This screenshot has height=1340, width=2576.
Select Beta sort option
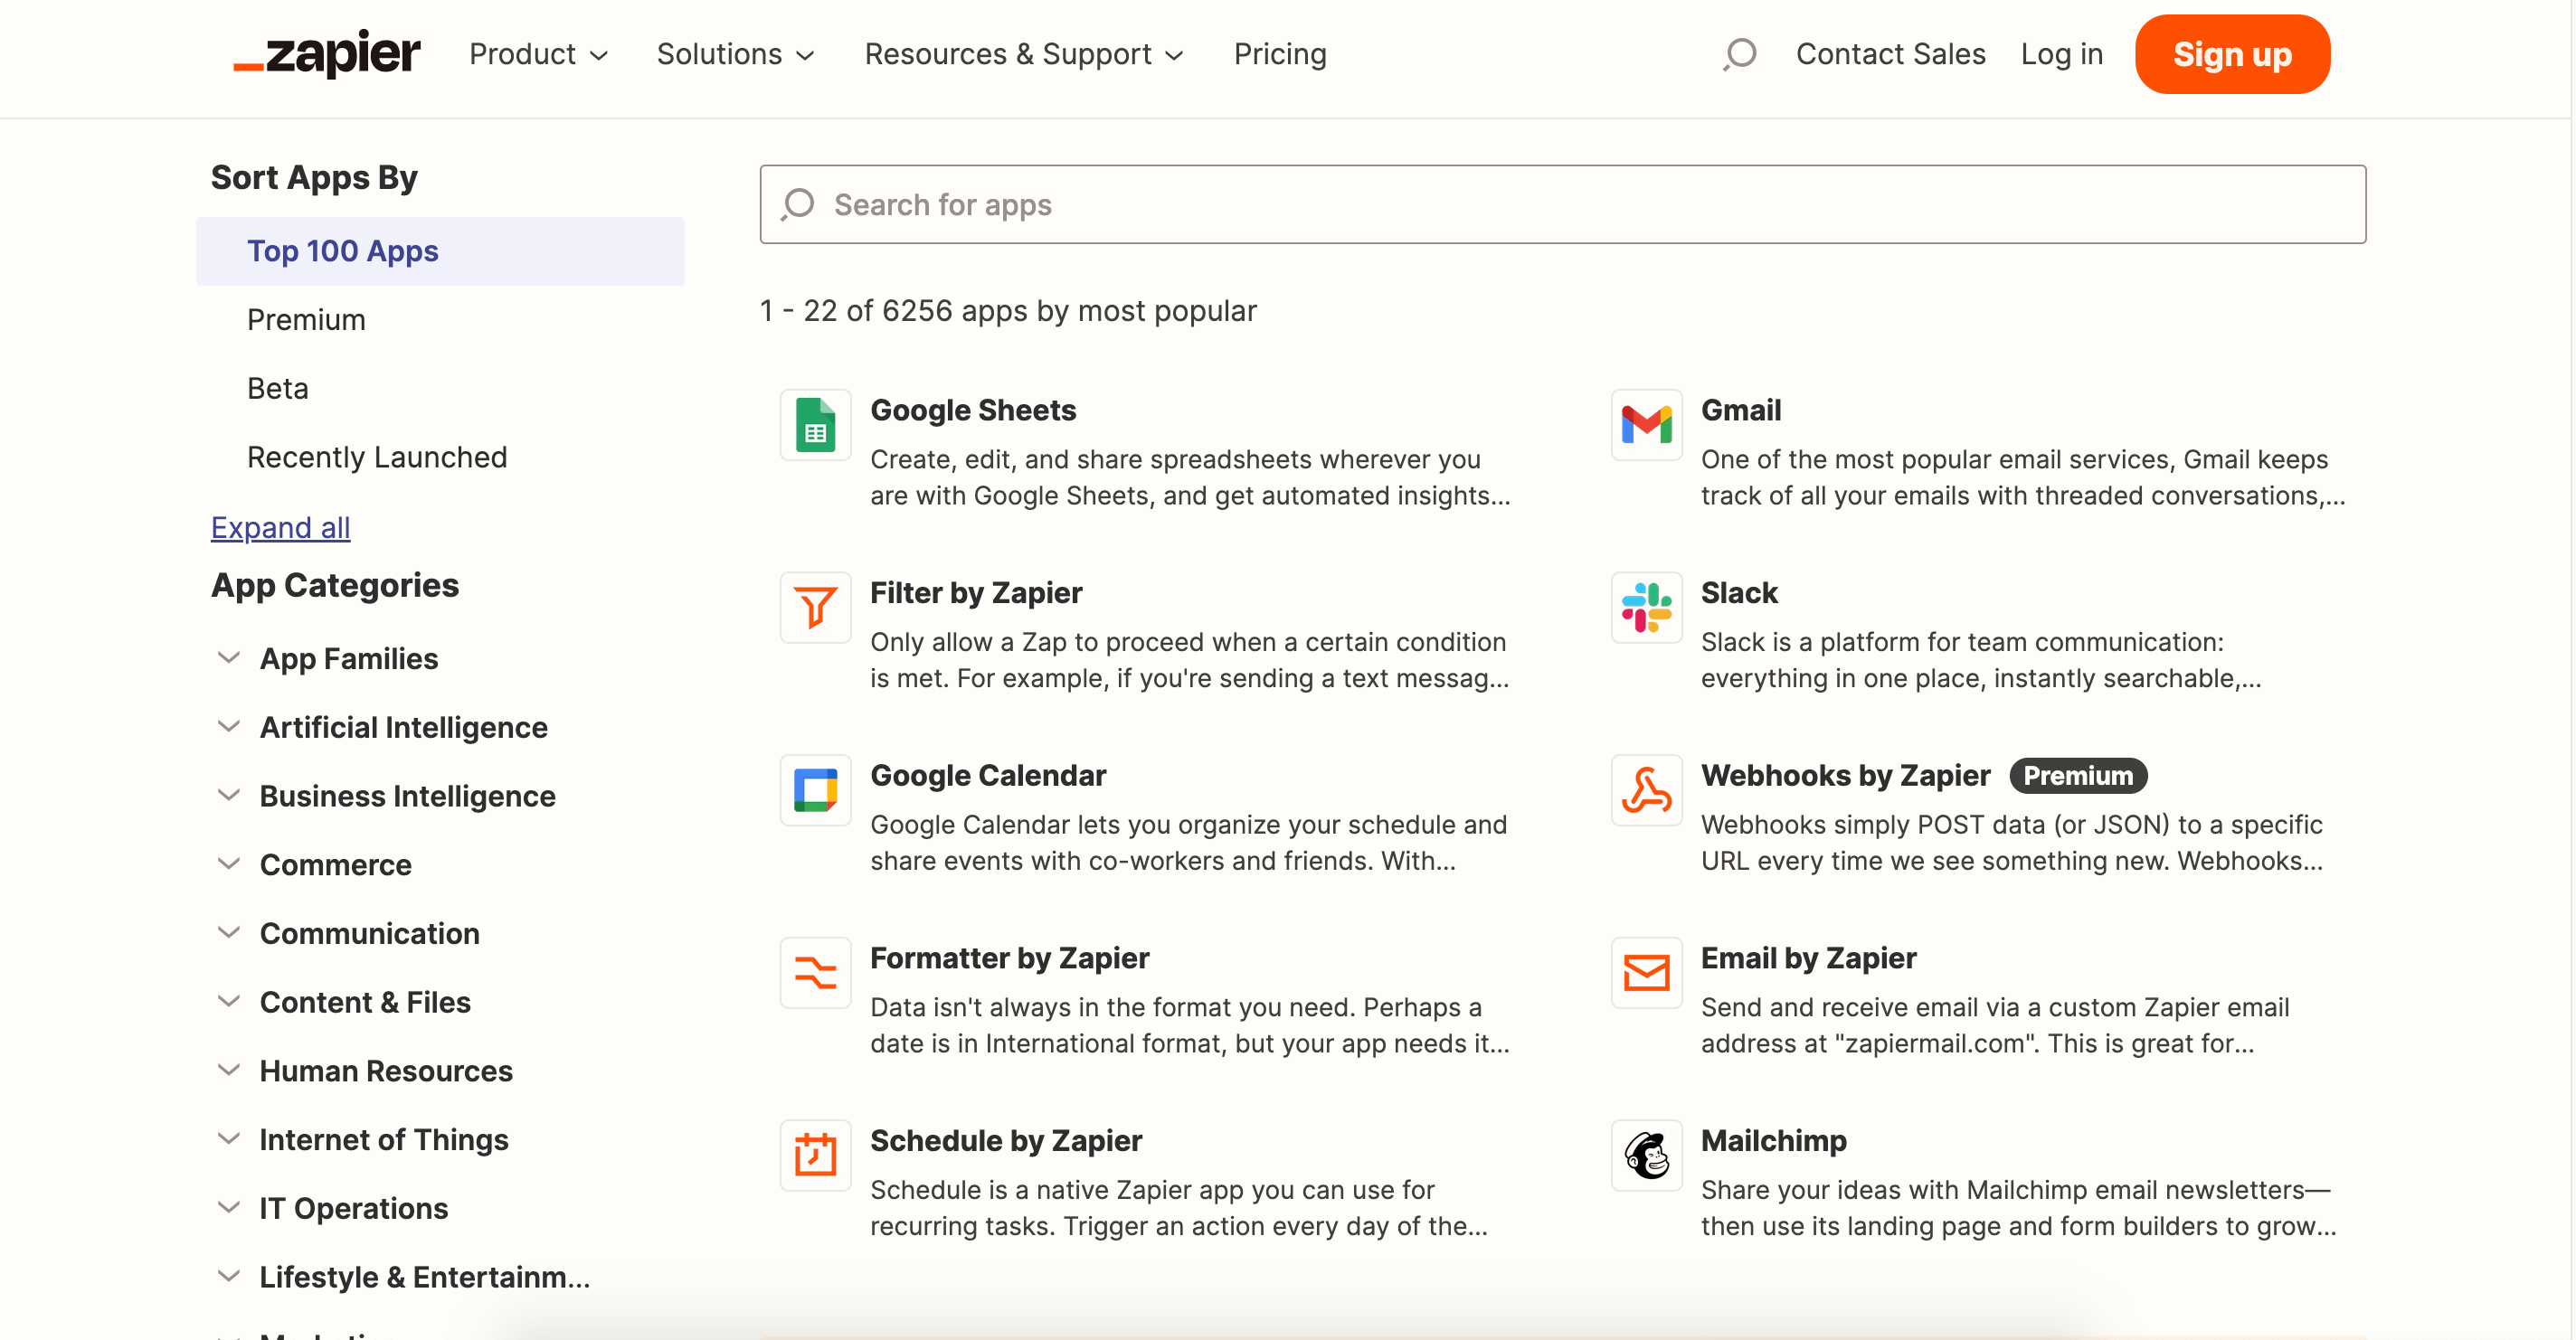pos(277,388)
